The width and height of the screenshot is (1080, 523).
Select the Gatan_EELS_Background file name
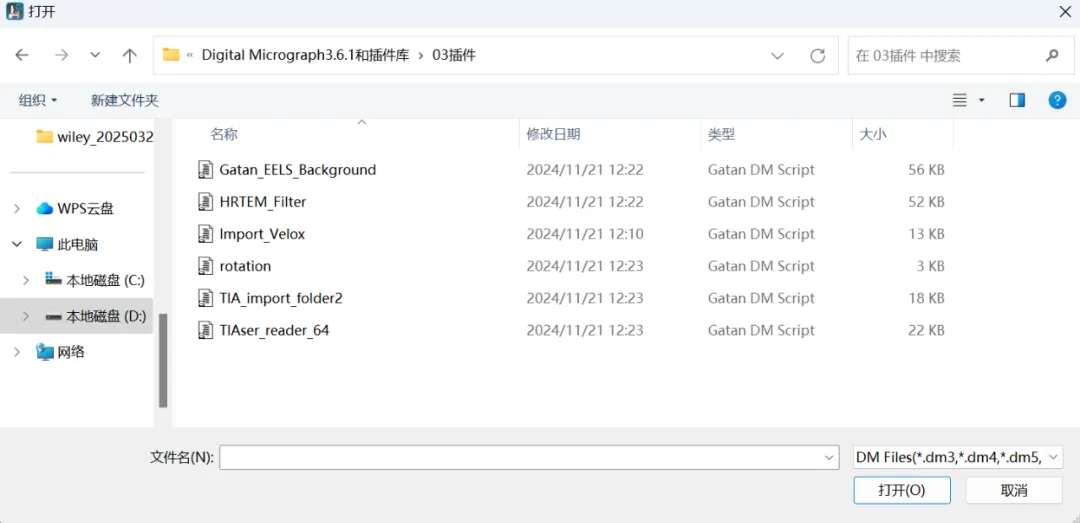(298, 170)
